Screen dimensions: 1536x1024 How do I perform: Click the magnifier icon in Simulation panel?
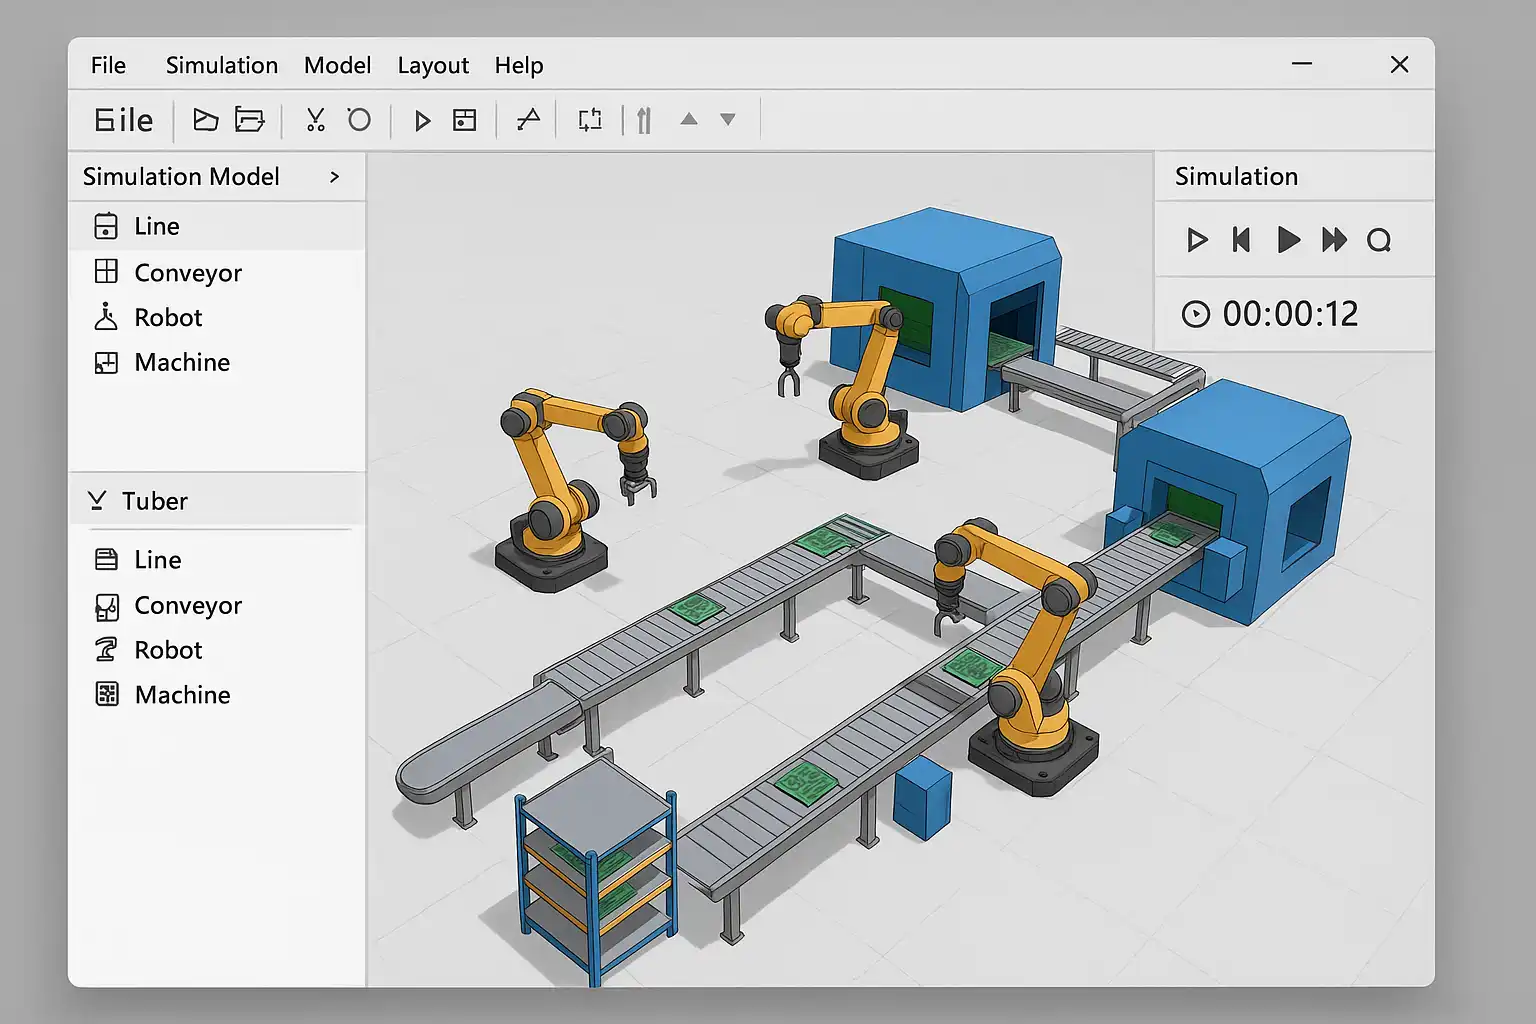pos(1379,240)
